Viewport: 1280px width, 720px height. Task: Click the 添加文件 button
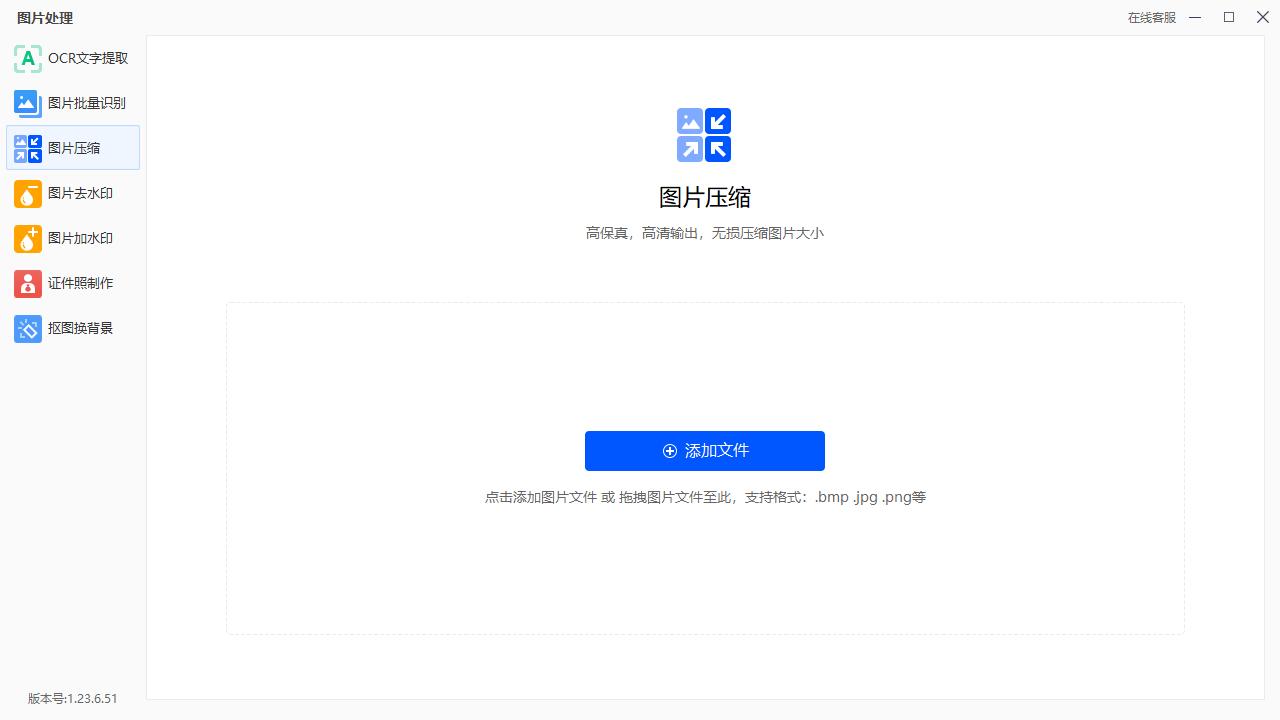tap(704, 451)
